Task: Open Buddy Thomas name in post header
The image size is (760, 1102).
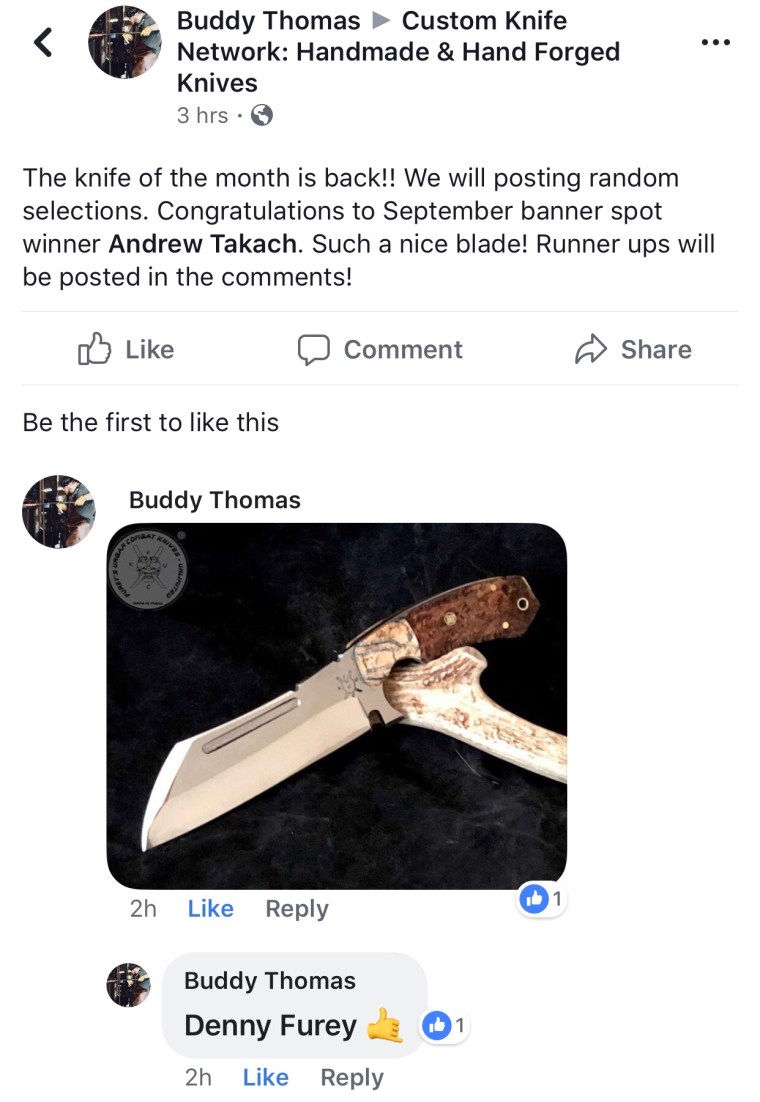Action: coord(268,20)
